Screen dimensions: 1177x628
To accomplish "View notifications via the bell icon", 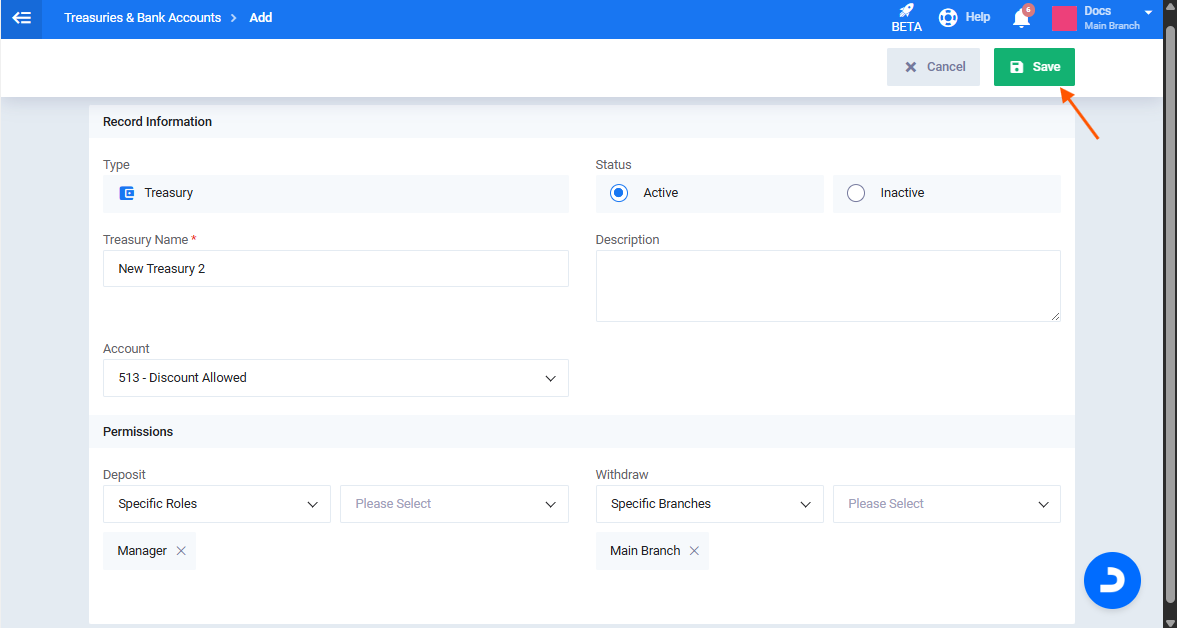I will pos(1021,18).
